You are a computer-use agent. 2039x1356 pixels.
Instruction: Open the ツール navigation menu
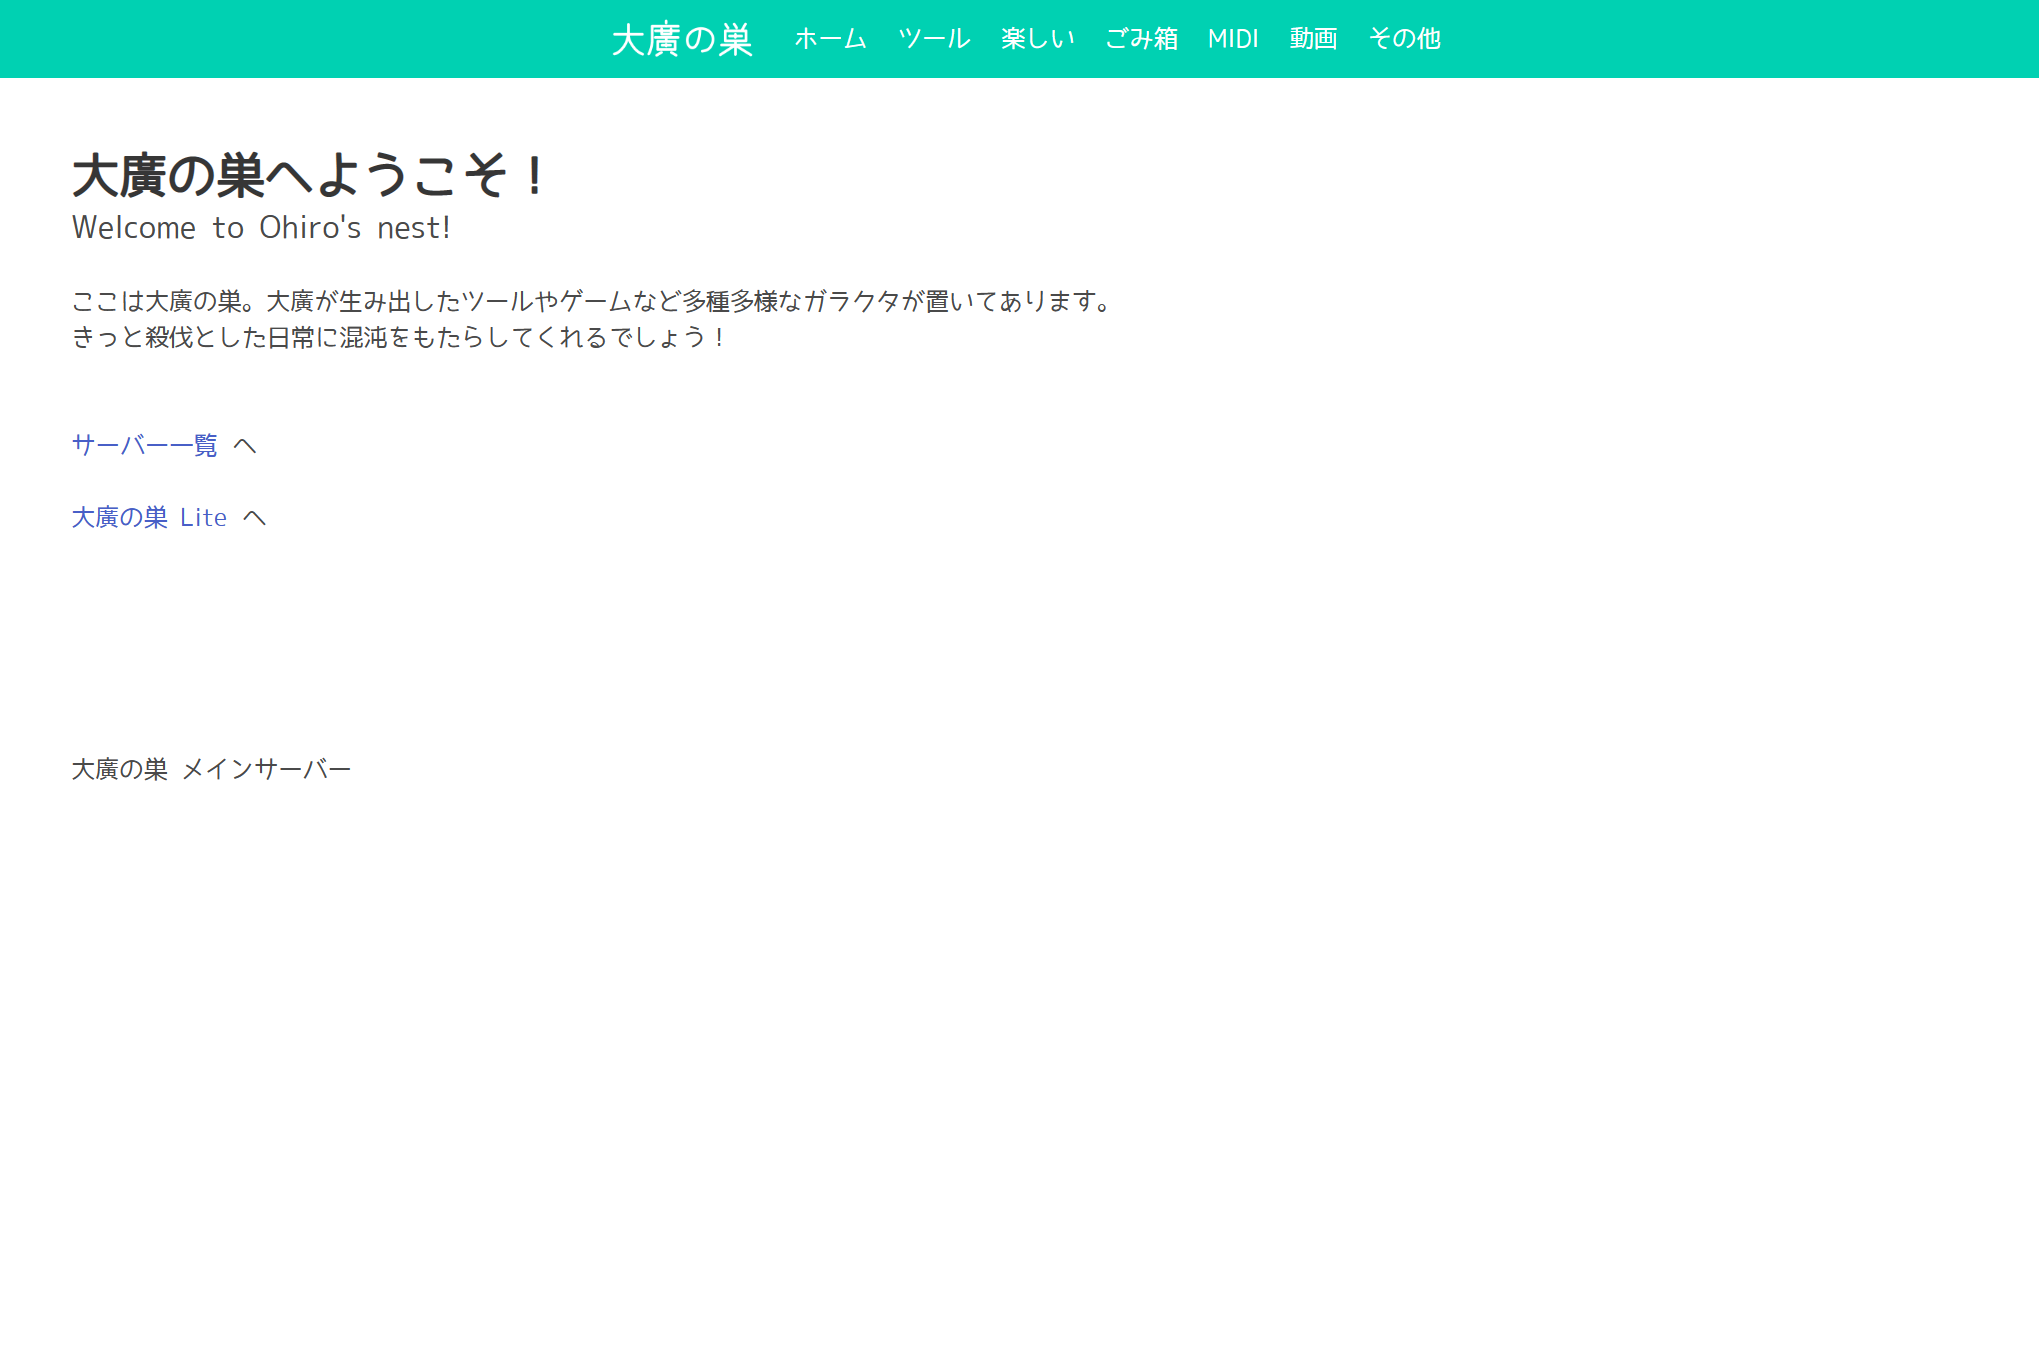934,39
